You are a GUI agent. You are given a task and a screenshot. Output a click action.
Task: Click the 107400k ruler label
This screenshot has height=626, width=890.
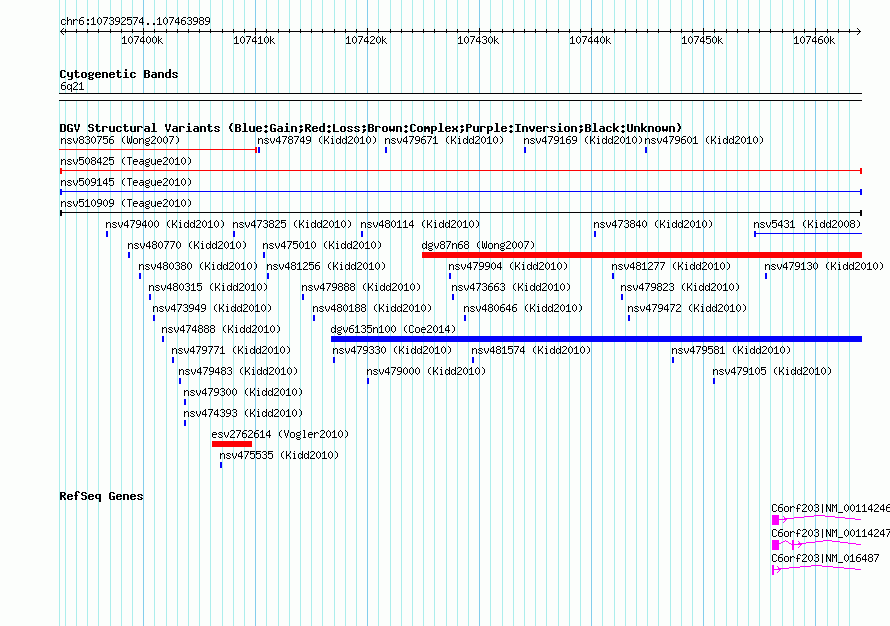pos(142,40)
